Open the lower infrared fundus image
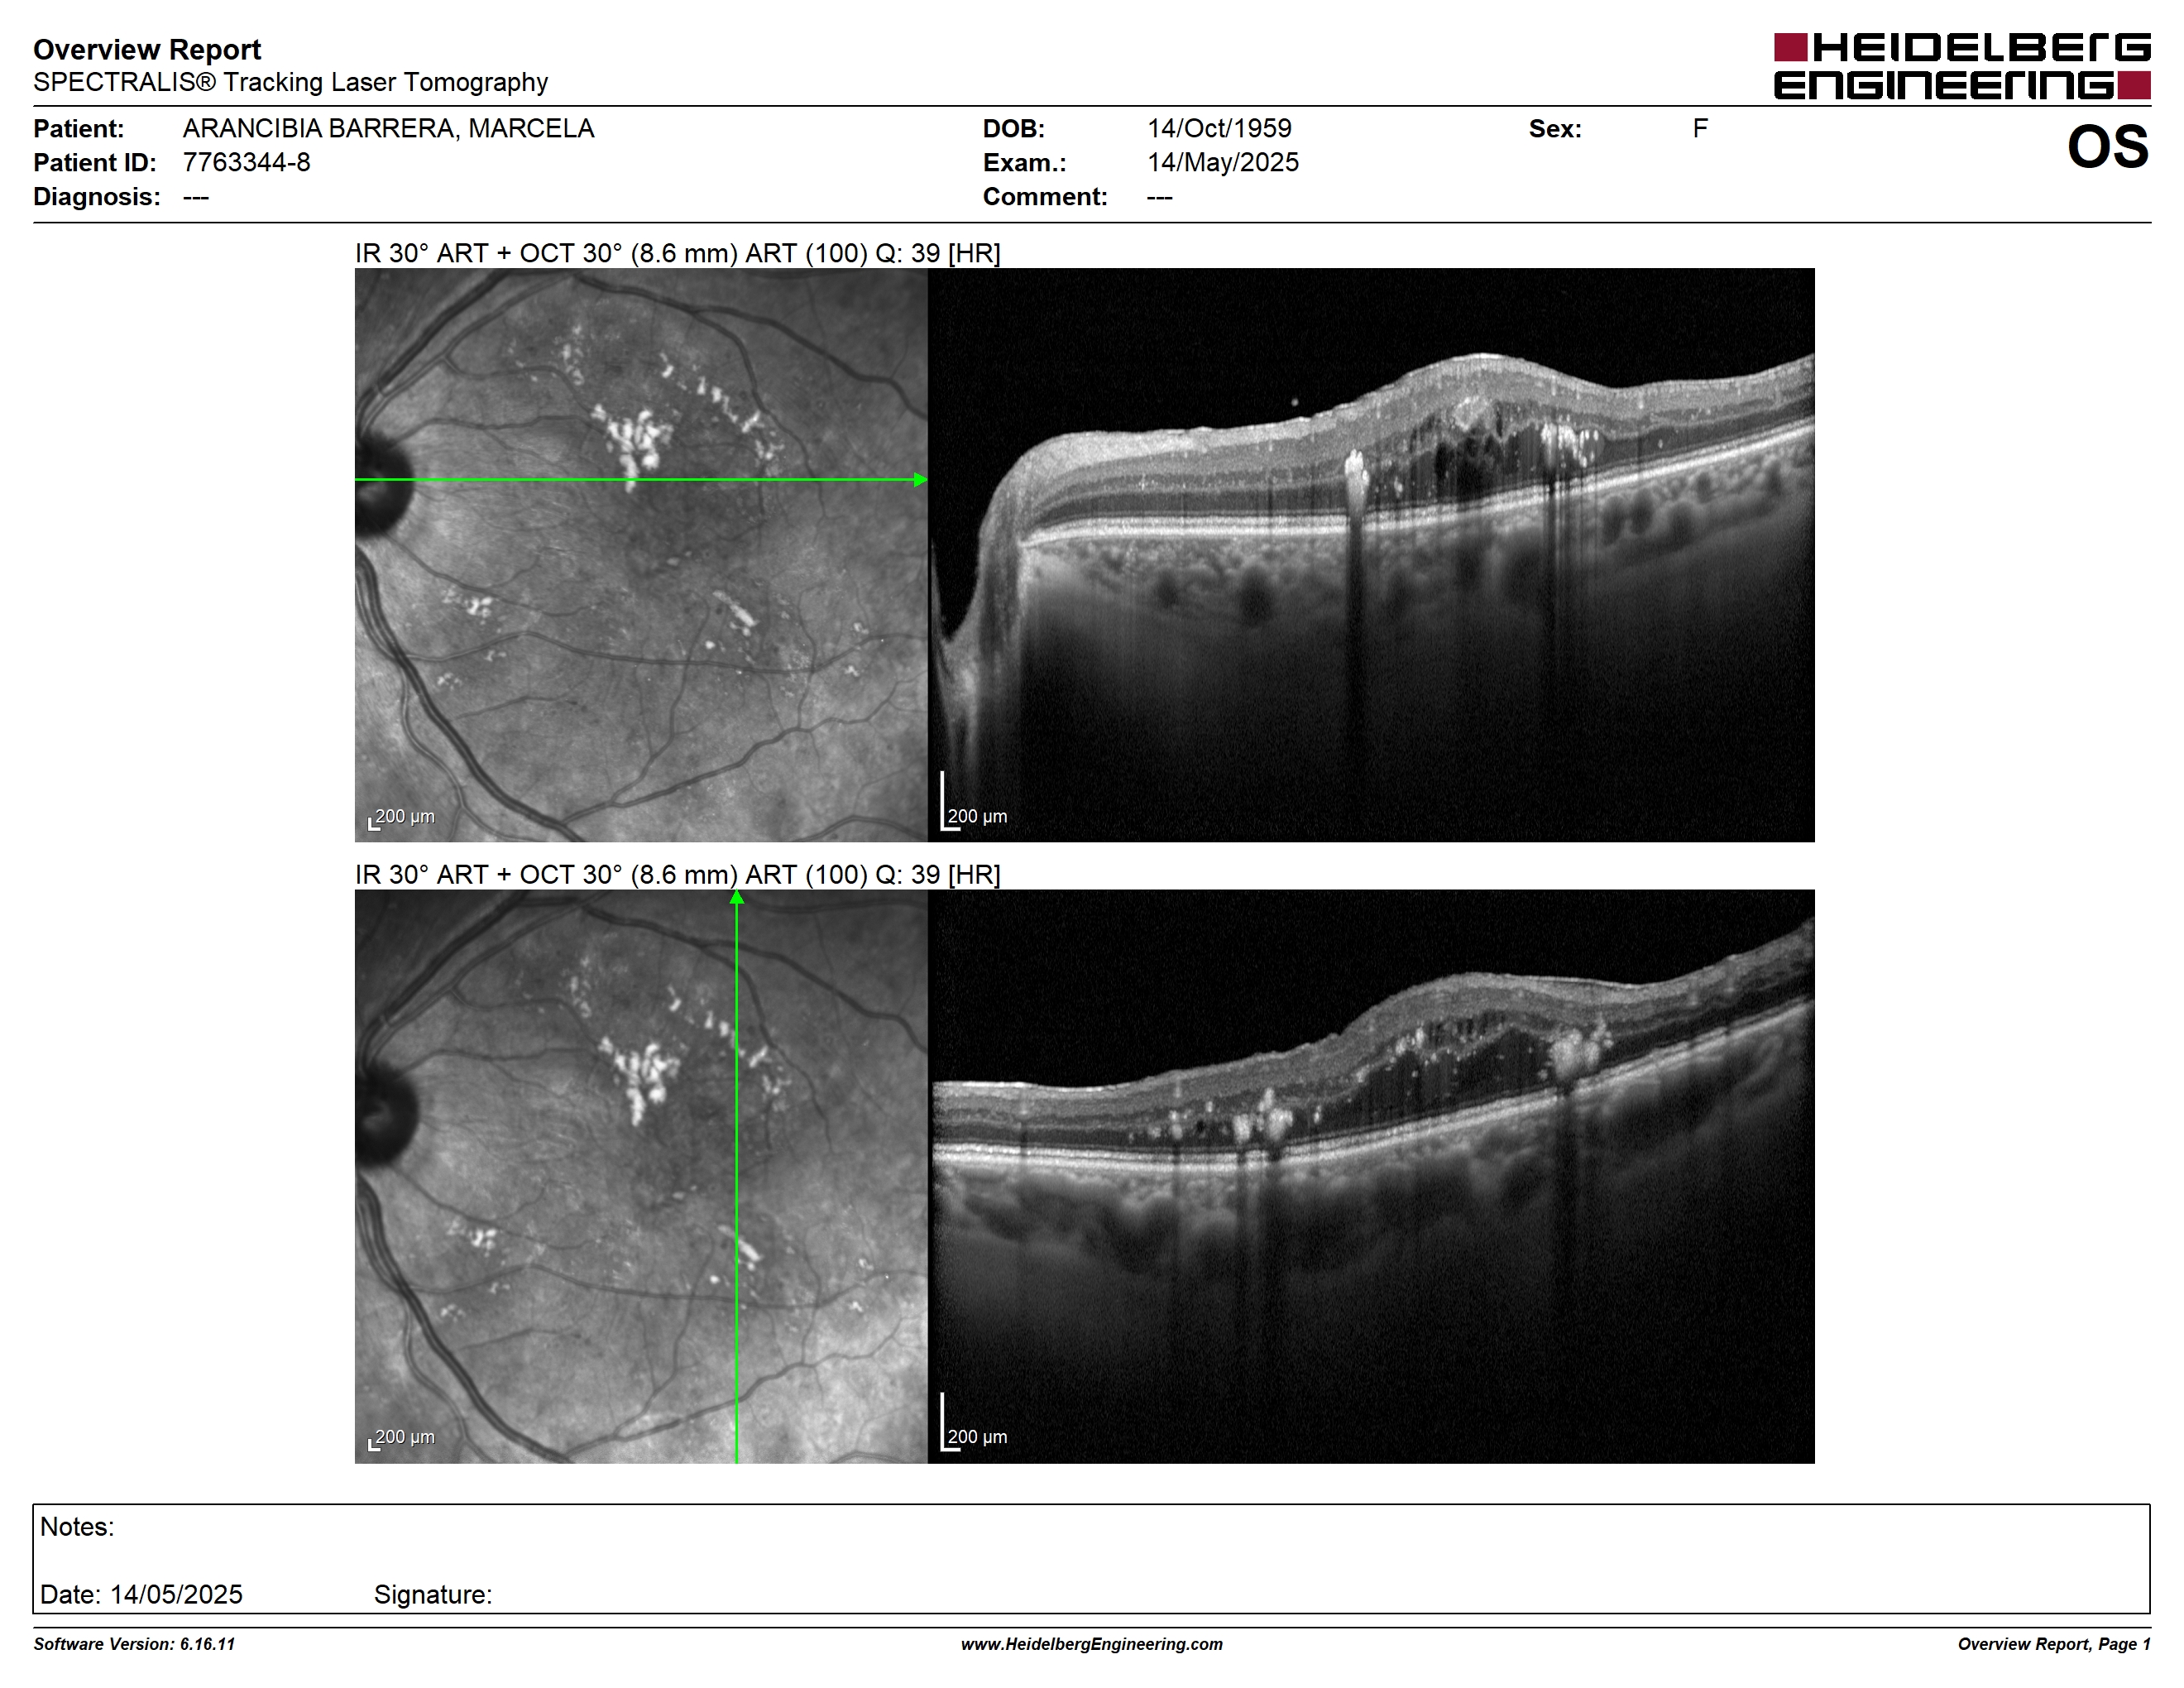The height and width of the screenshot is (1688, 2184). [x=641, y=1177]
